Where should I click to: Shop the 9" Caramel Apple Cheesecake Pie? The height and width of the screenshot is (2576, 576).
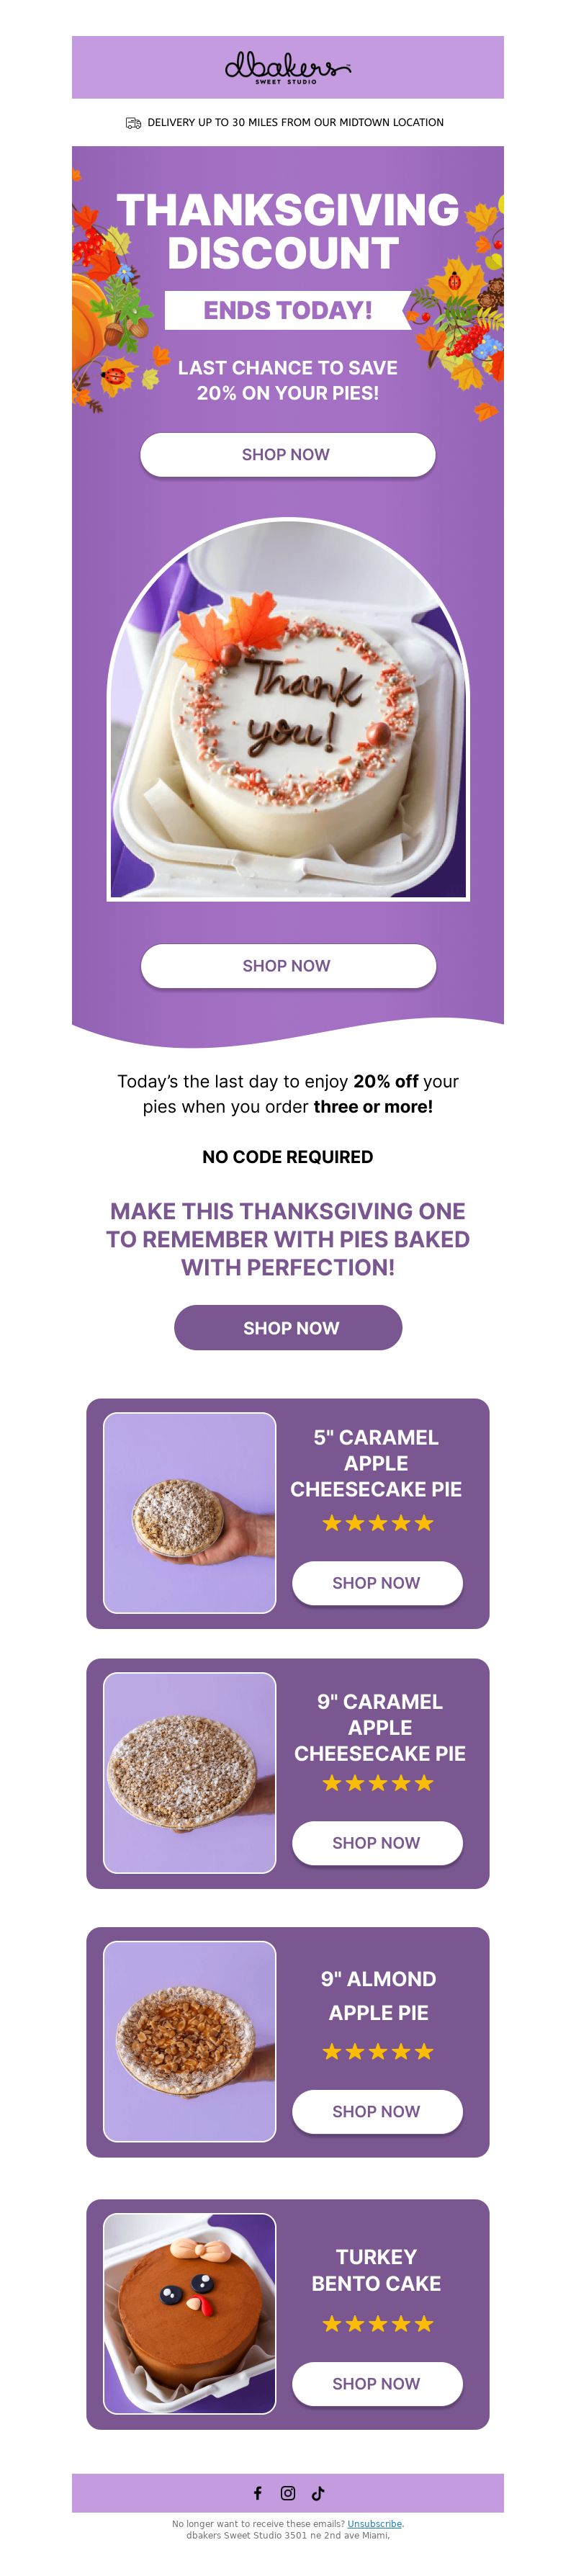pos(377,1843)
